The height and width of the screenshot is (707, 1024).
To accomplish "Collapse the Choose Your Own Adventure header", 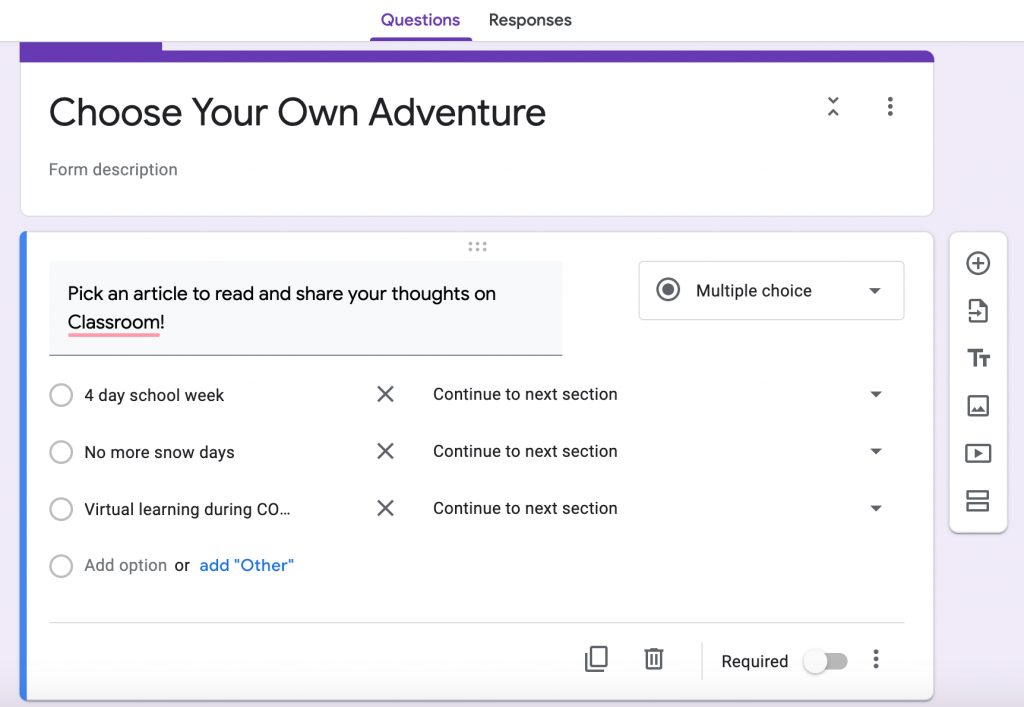I will [x=833, y=106].
